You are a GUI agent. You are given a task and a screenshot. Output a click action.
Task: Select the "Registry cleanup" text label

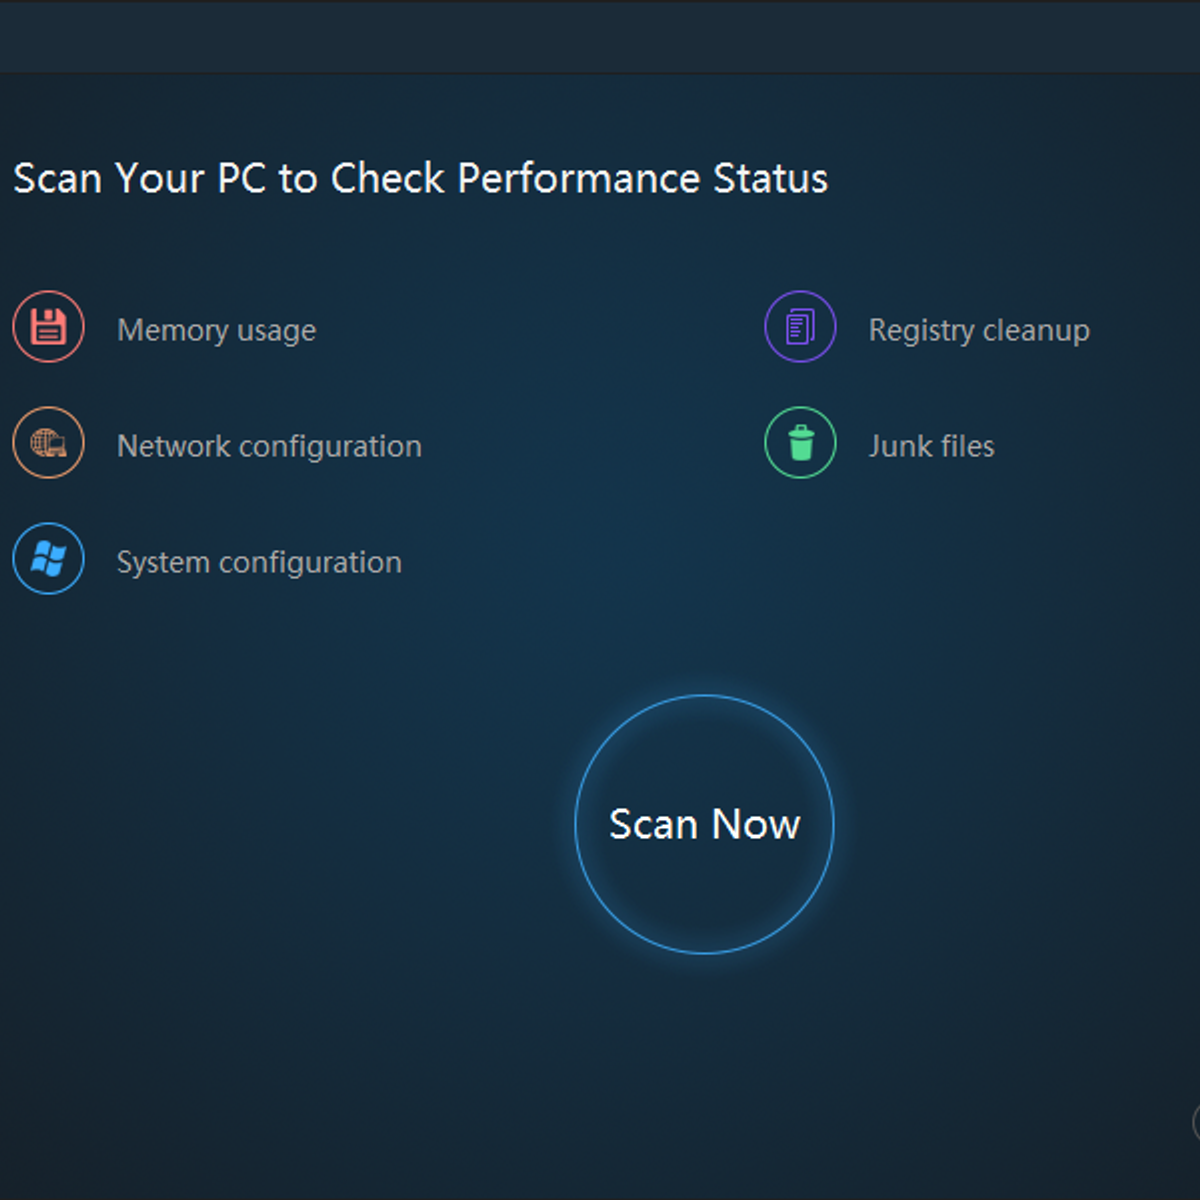tap(979, 330)
